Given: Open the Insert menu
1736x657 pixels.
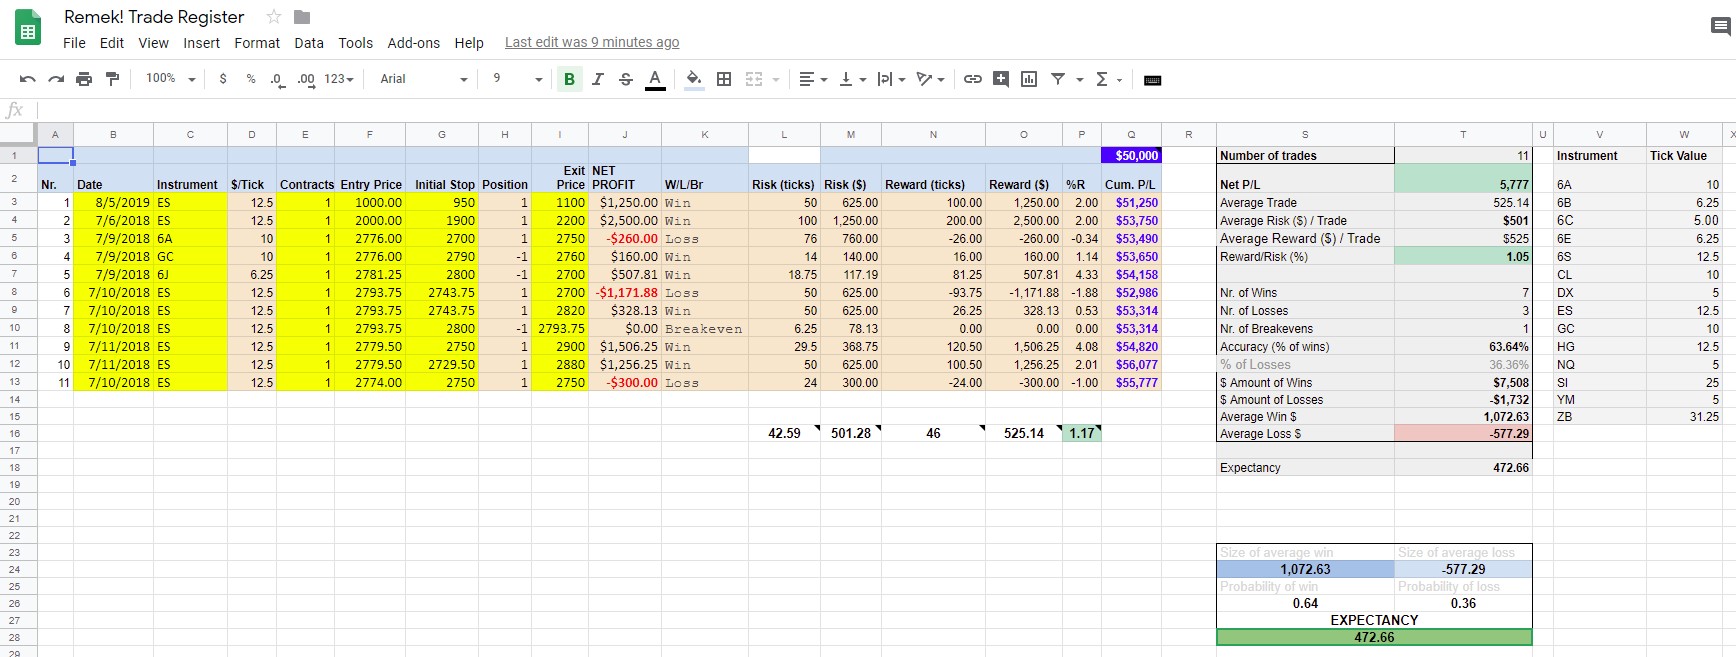Looking at the screenshot, I should pos(201,43).
